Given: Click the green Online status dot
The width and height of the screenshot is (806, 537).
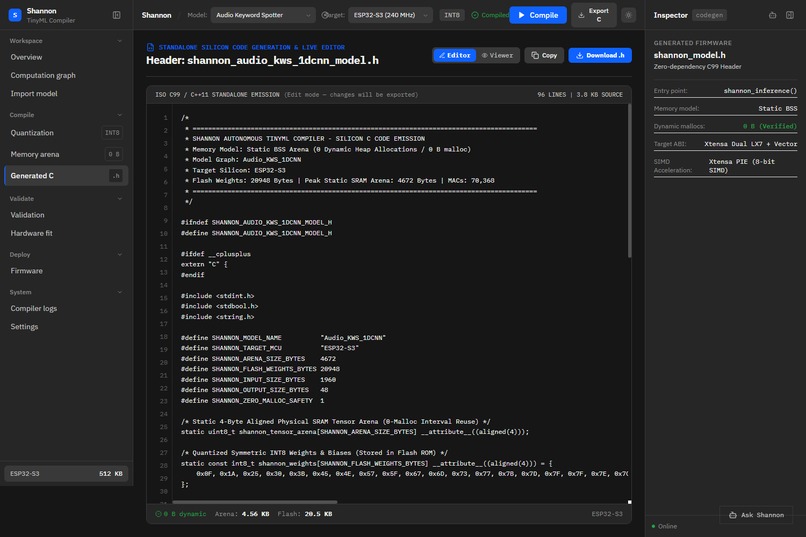Looking at the screenshot, I should [653, 526].
